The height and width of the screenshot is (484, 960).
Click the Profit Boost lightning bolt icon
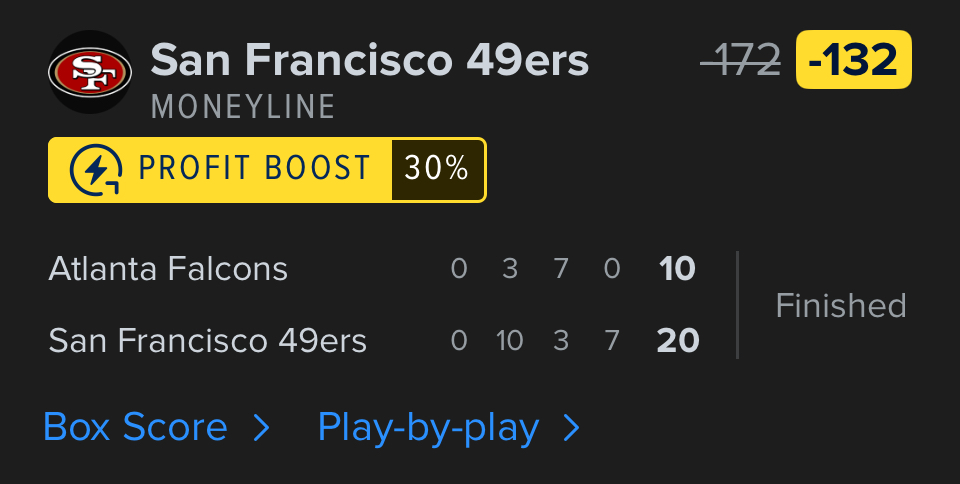(96, 170)
